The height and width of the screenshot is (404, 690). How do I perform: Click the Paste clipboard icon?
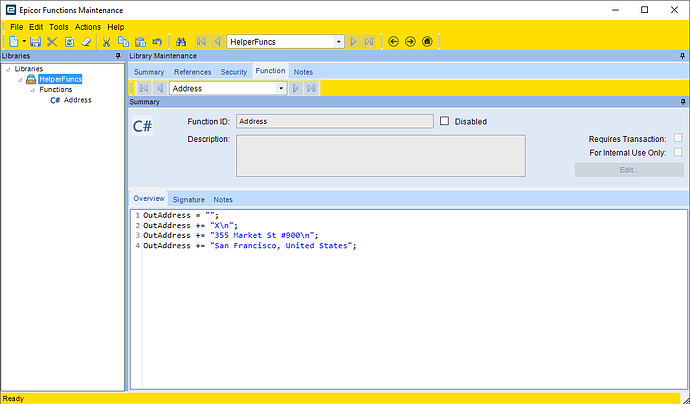[140, 42]
